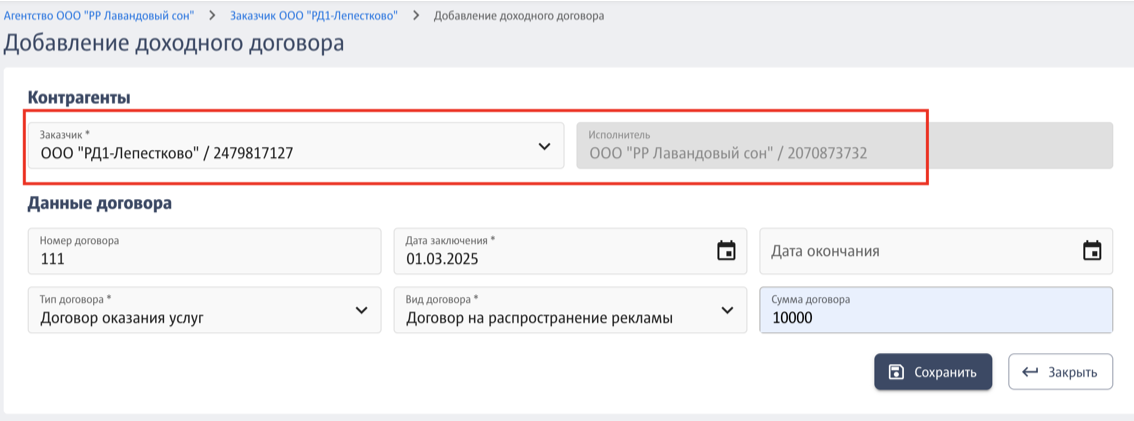Image resolution: width=1134 pixels, height=421 pixels.
Task: Click the last breadcrumb Добавление доходного договора
Action: point(519,15)
